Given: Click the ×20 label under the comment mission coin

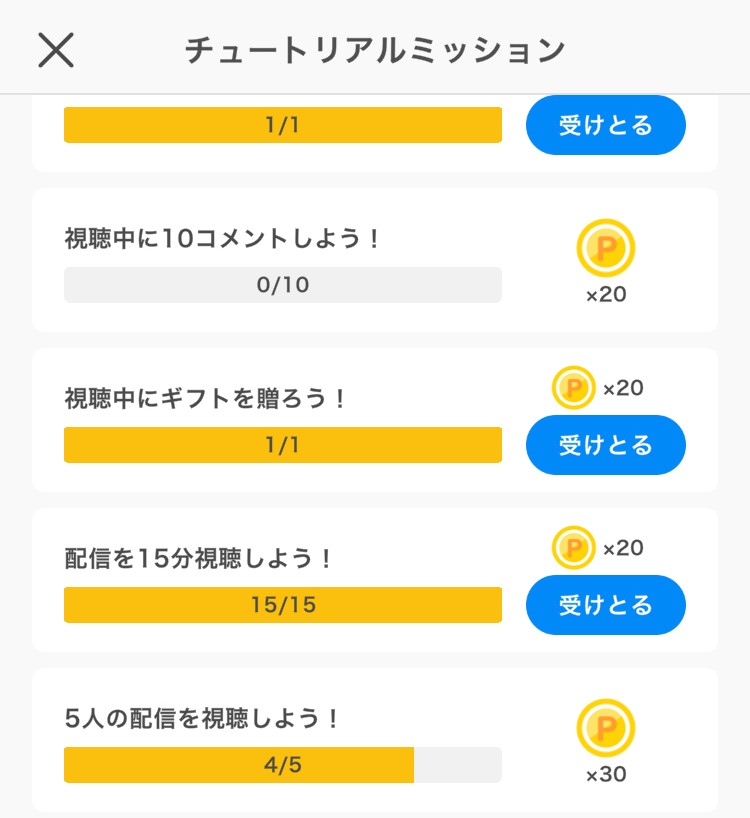Looking at the screenshot, I should 606,295.
